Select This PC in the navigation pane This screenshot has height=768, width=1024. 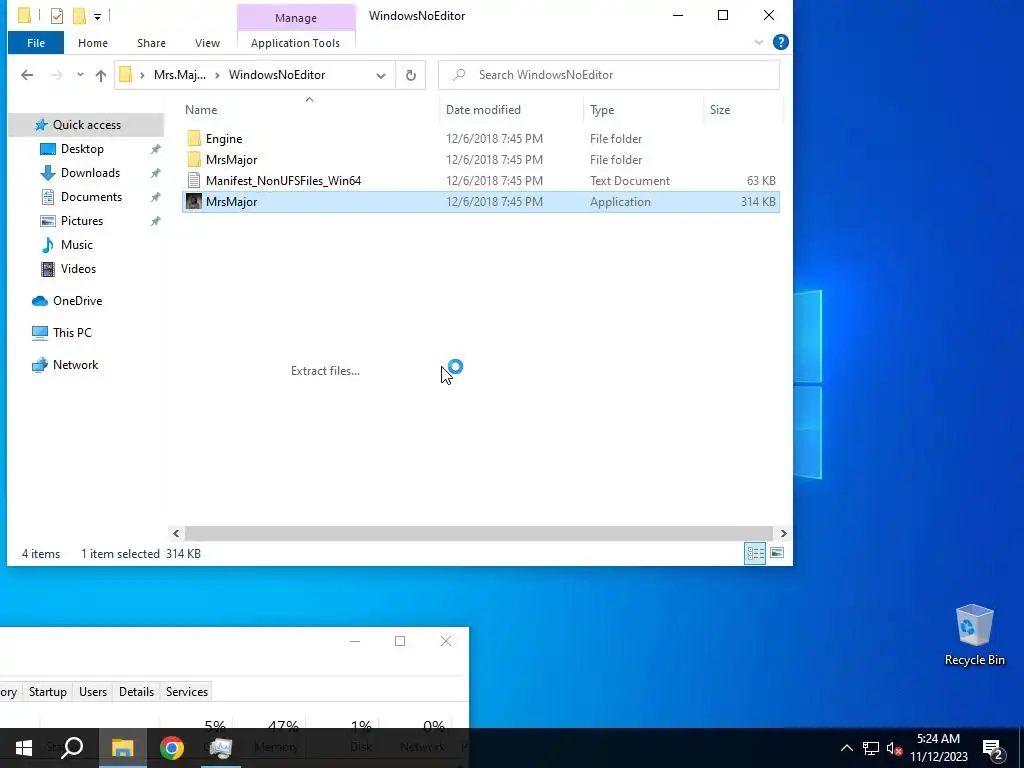pyautogui.click(x=72, y=333)
